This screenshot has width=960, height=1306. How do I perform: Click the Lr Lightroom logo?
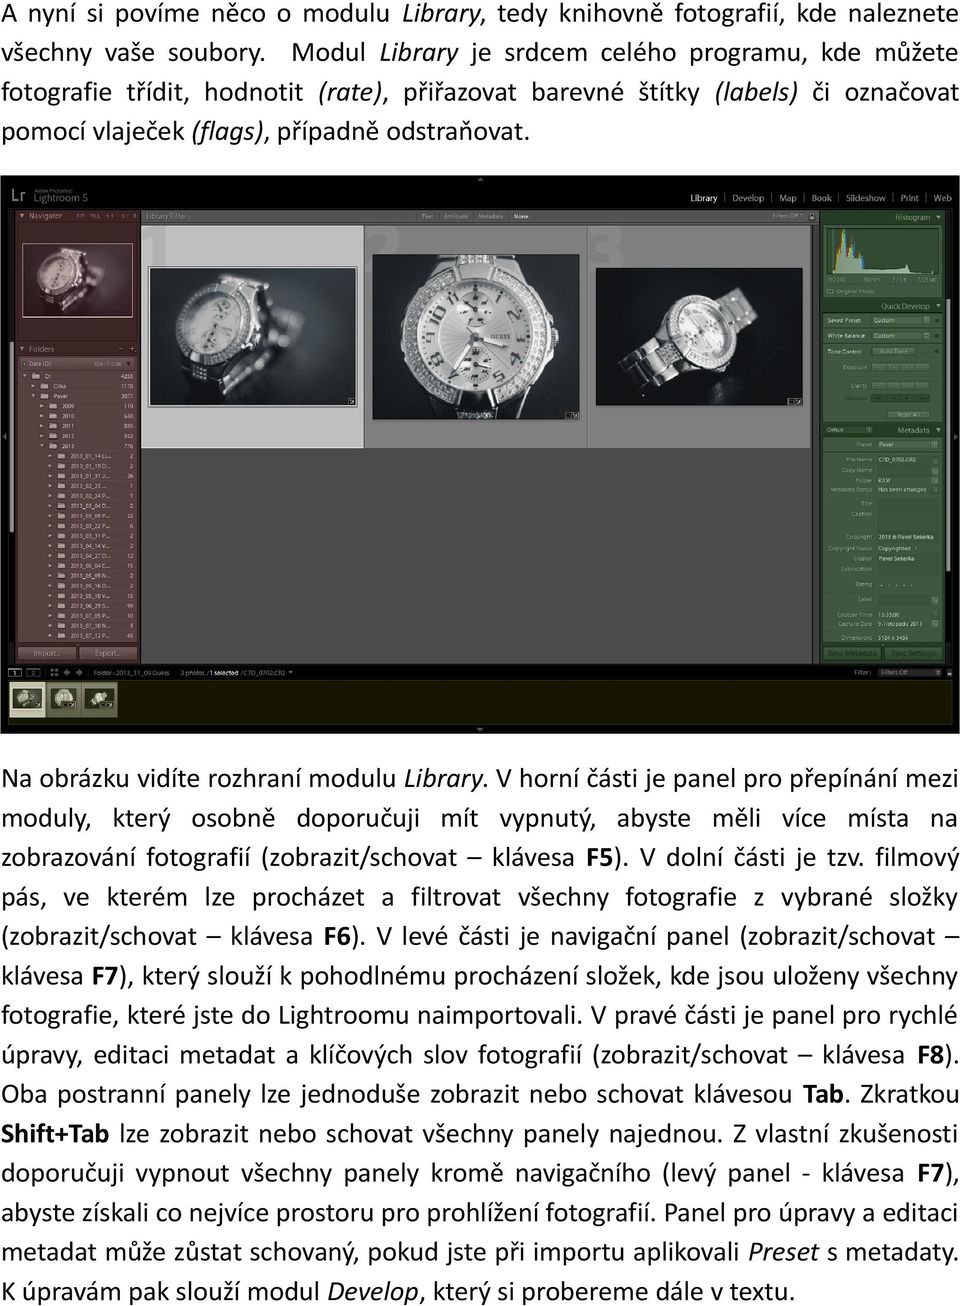(x=19, y=195)
